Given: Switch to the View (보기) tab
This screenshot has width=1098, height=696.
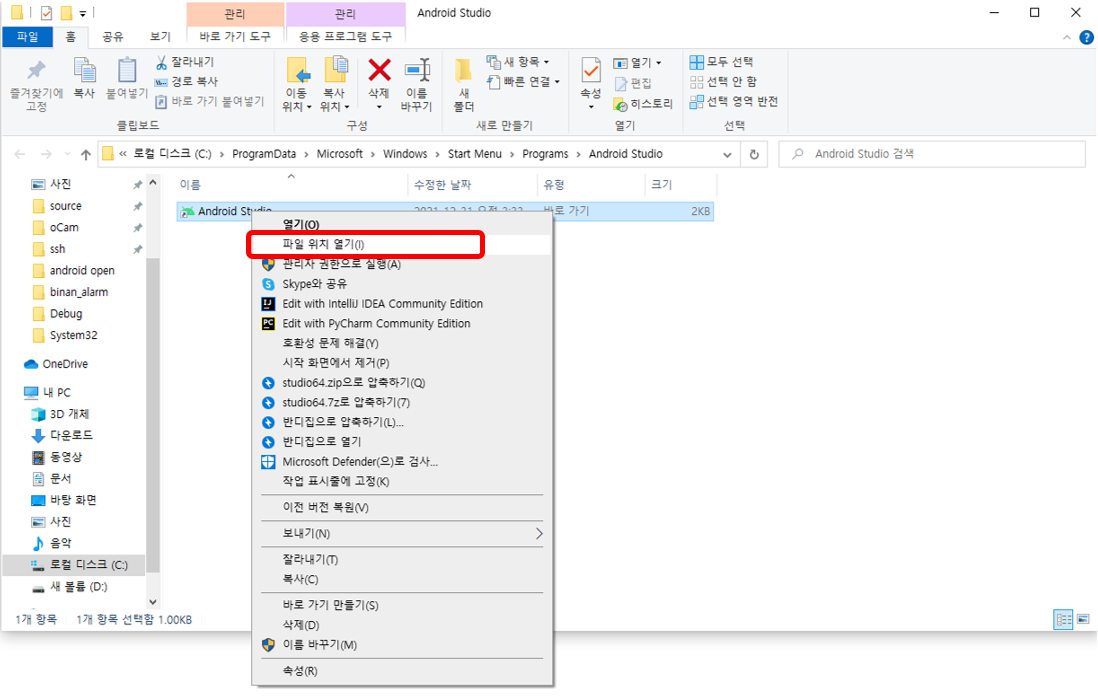Looking at the screenshot, I should coord(160,36).
